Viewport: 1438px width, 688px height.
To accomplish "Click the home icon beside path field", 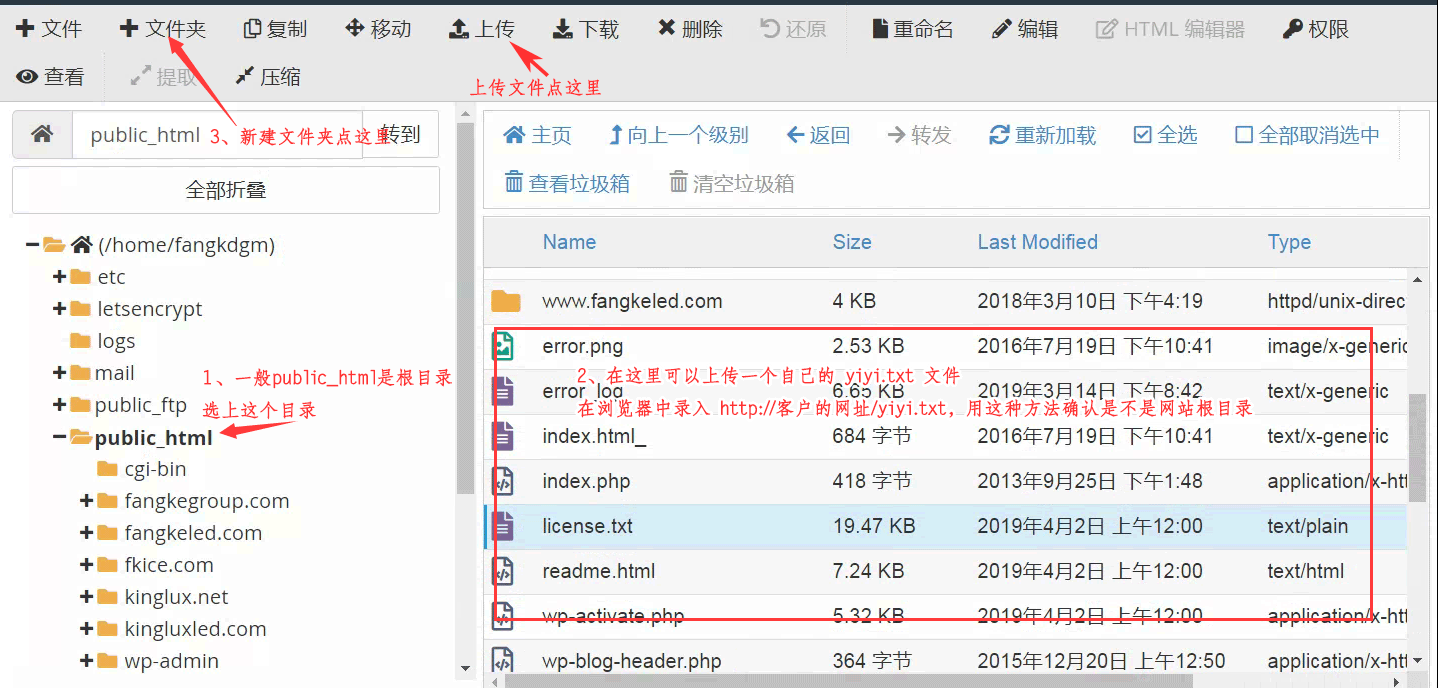I will tap(42, 134).
